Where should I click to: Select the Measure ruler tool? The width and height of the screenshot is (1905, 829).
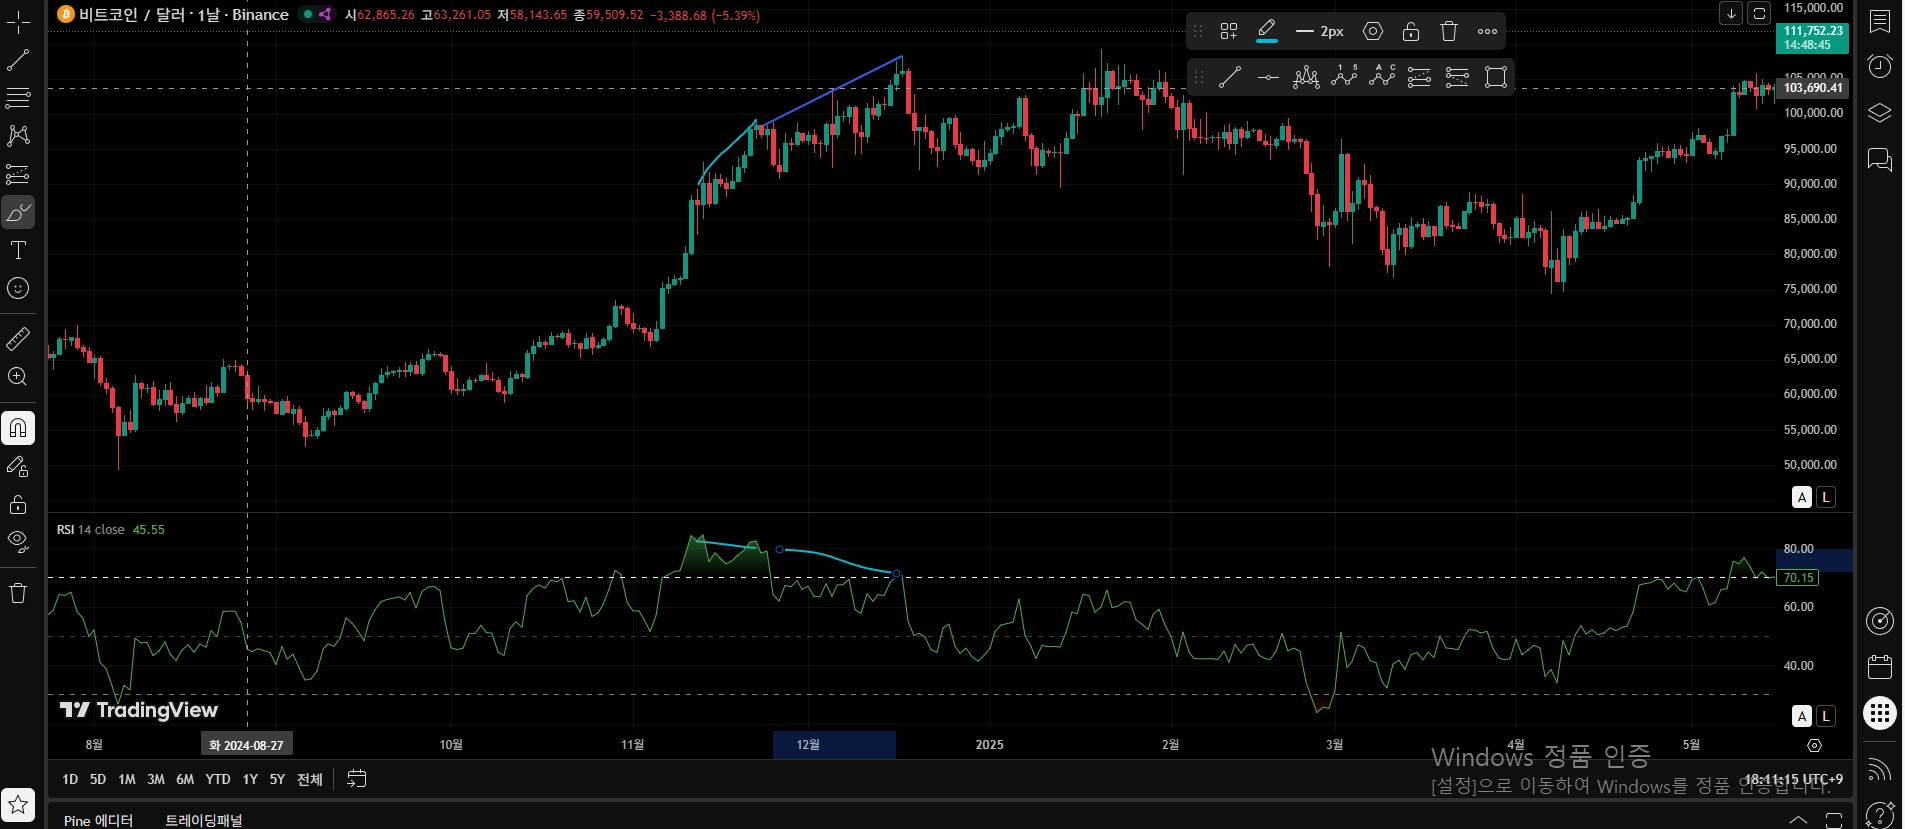18,340
